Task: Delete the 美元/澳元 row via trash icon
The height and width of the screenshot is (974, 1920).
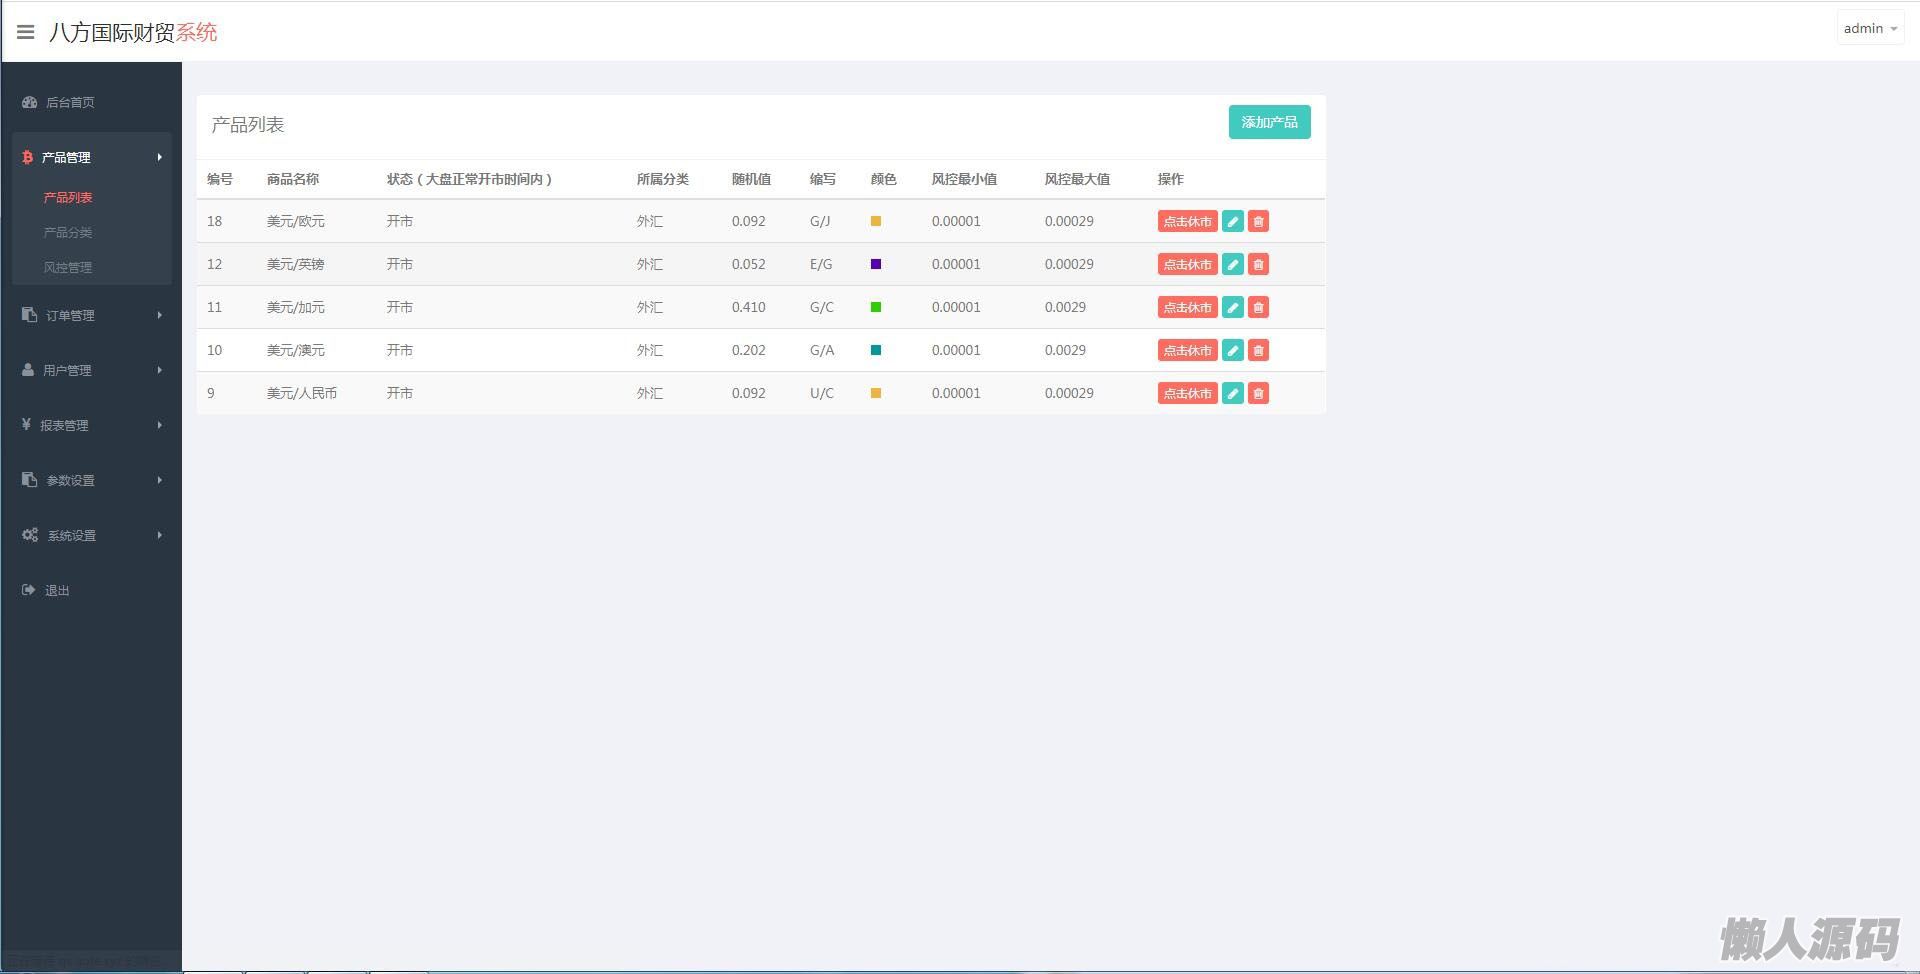Action: click(x=1258, y=351)
